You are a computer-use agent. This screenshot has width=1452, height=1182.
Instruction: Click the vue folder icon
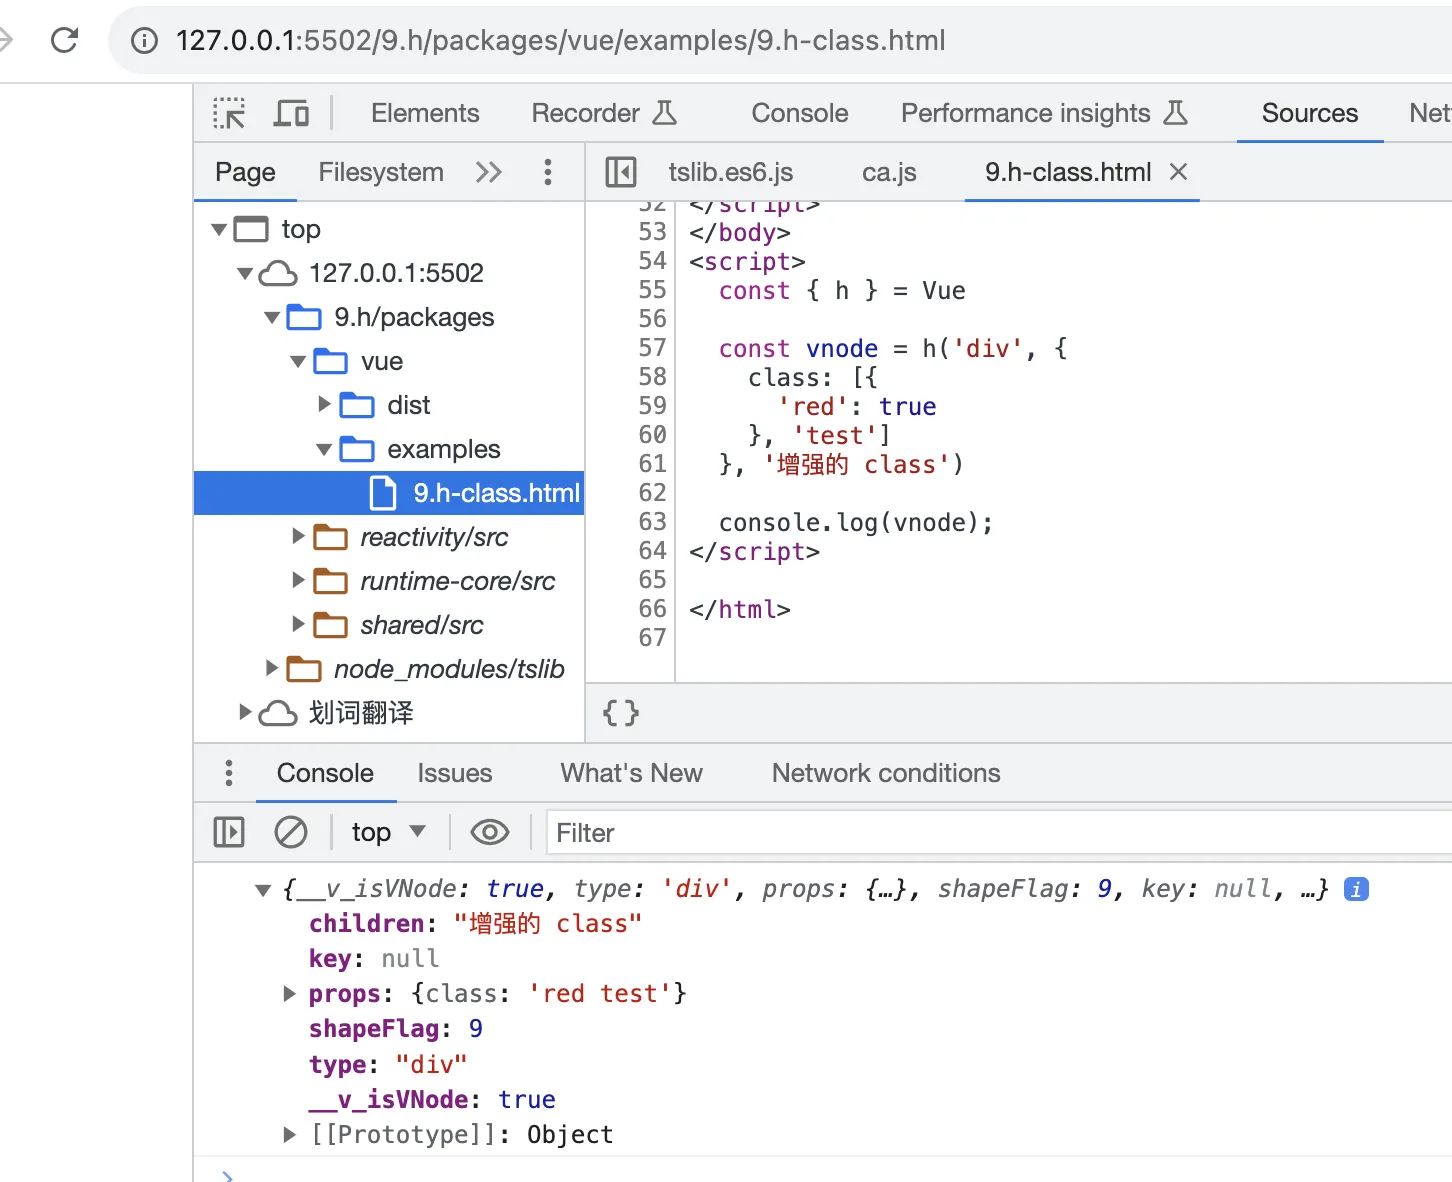tap(331, 361)
